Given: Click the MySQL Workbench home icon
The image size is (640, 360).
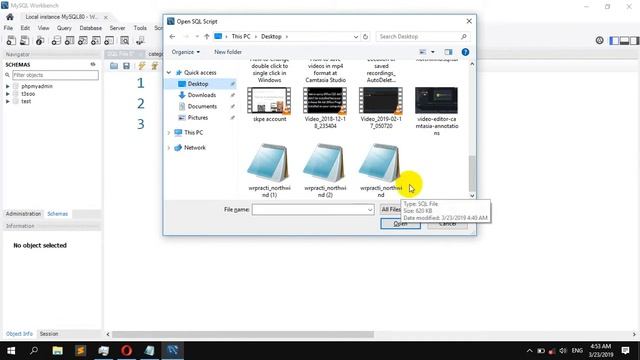Looking at the screenshot, I should tap(10, 17).
